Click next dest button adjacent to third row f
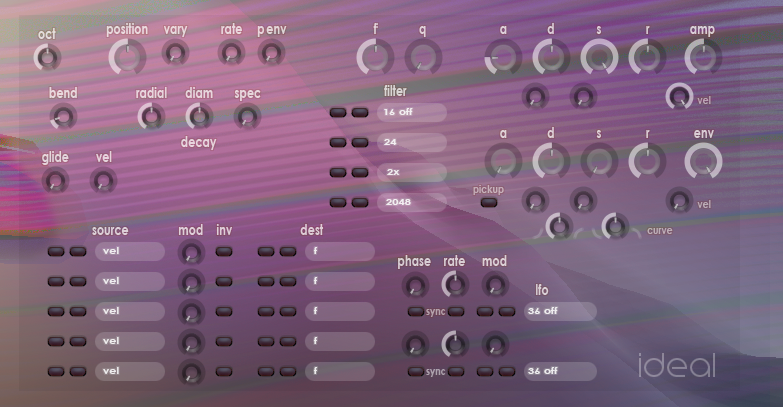783x407 pixels. [288, 312]
